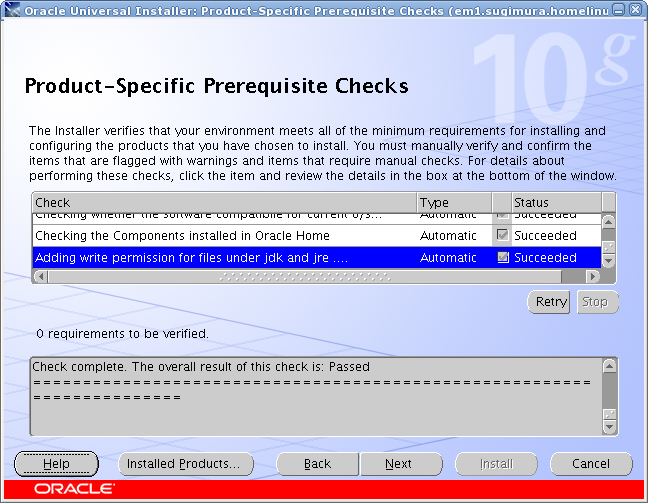
Task: Click the check list horizontal scrollbar thumb
Action: pyautogui.click(x=305, y=276)
